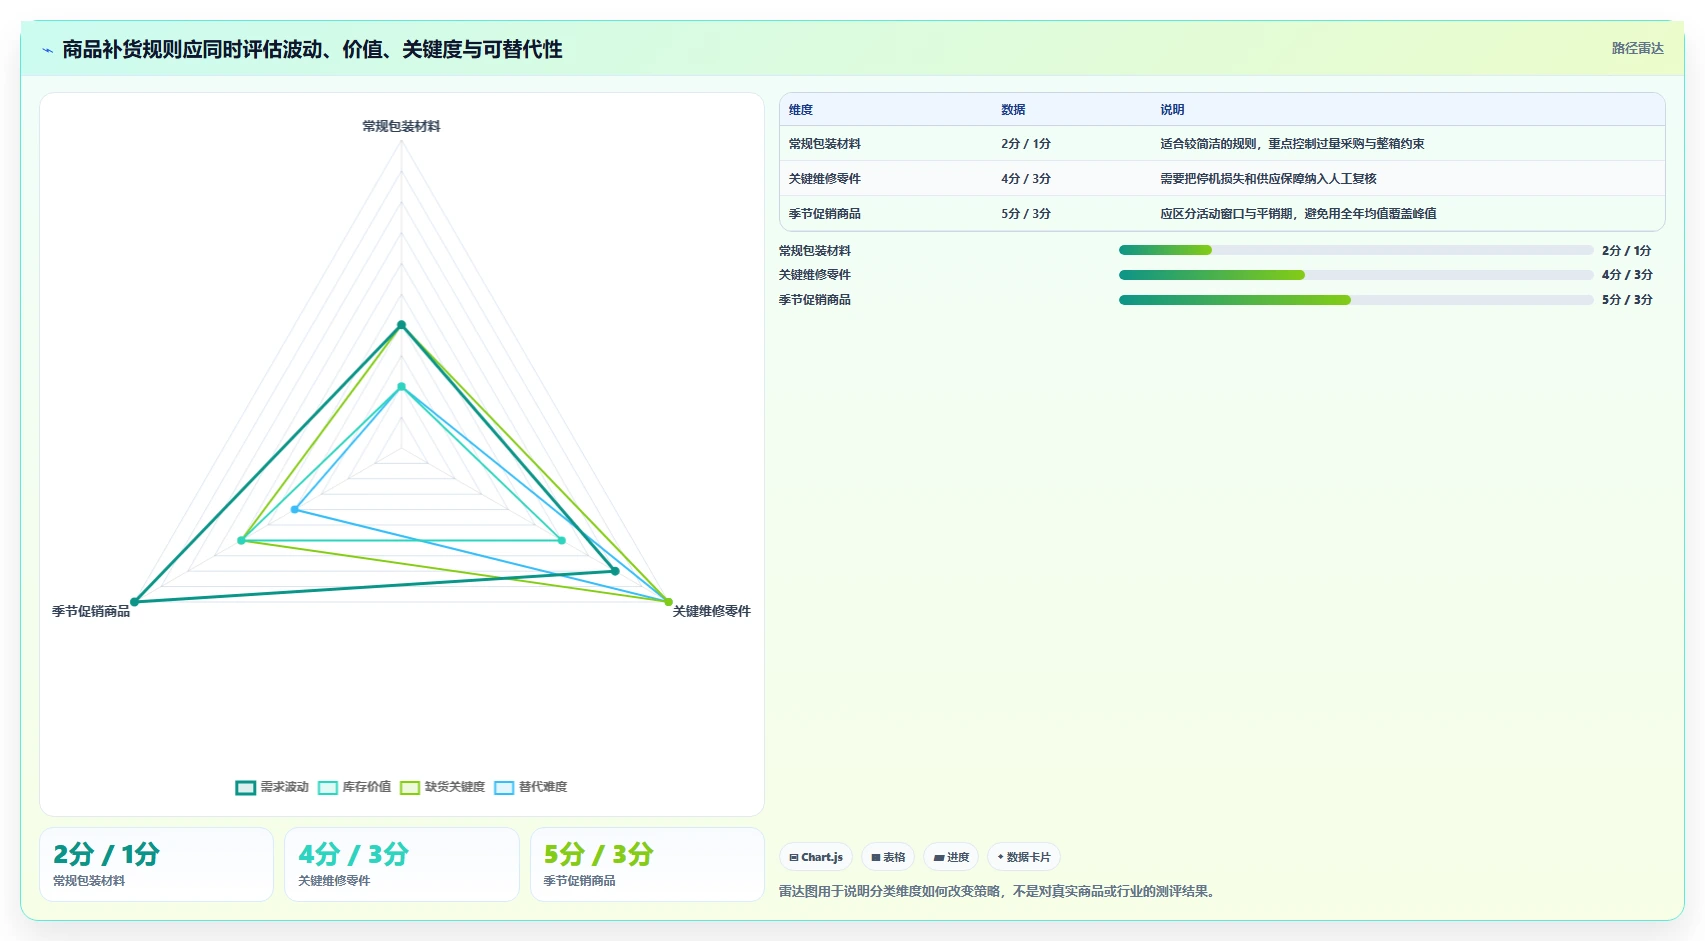Image resolution: width=1705 pixels, height=941 pixels.
Task: Click the 需求波动 data point at 季节促销商品 vertex
Action: coord(134,602)
